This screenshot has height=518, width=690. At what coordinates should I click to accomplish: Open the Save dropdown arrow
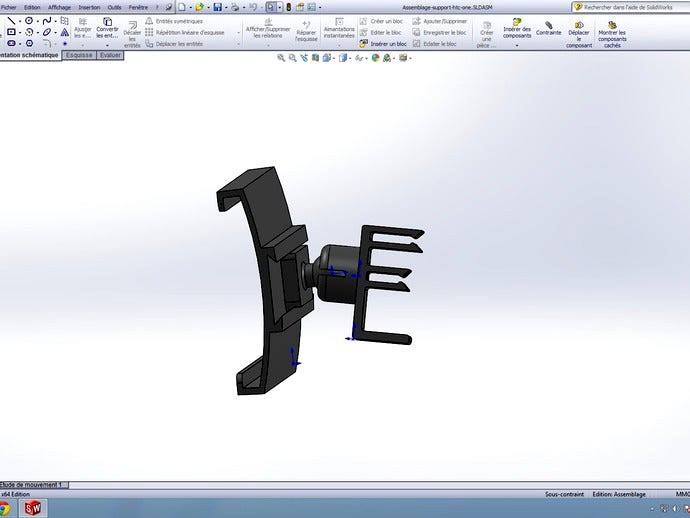click(226, 7)
